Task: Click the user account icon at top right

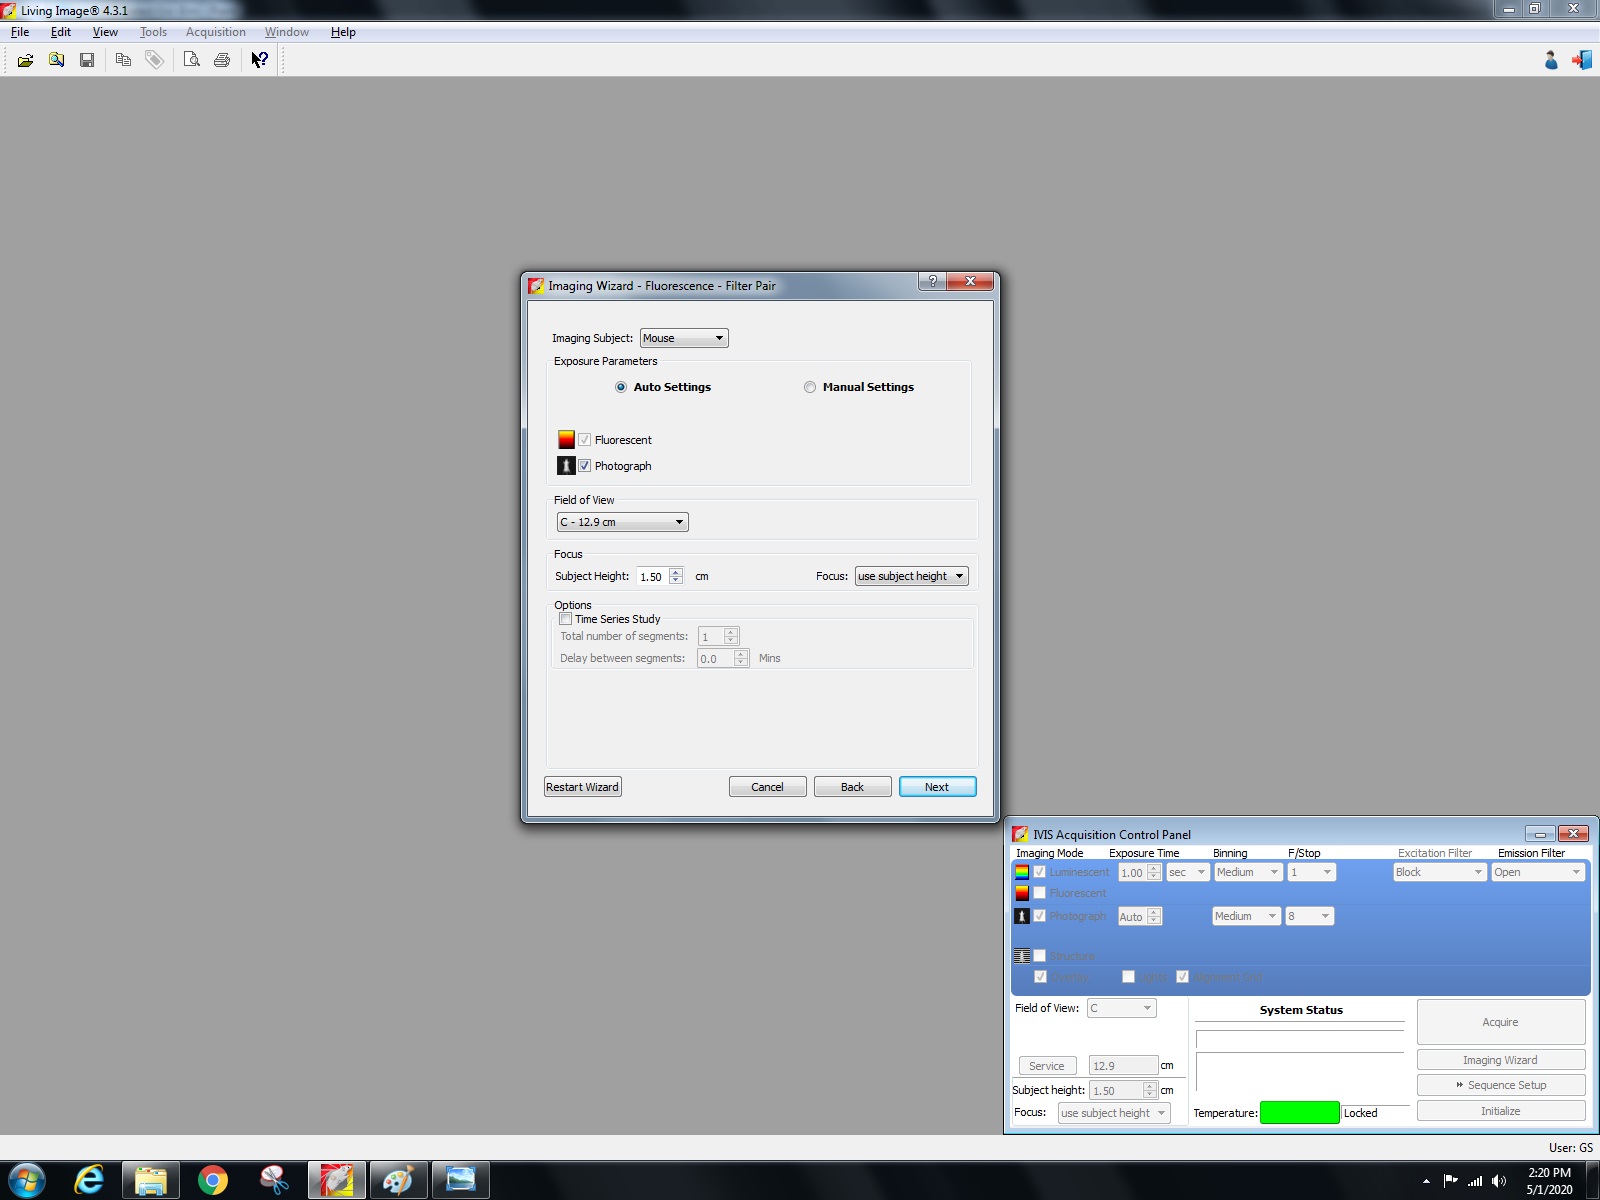Action: [1551, 60]
